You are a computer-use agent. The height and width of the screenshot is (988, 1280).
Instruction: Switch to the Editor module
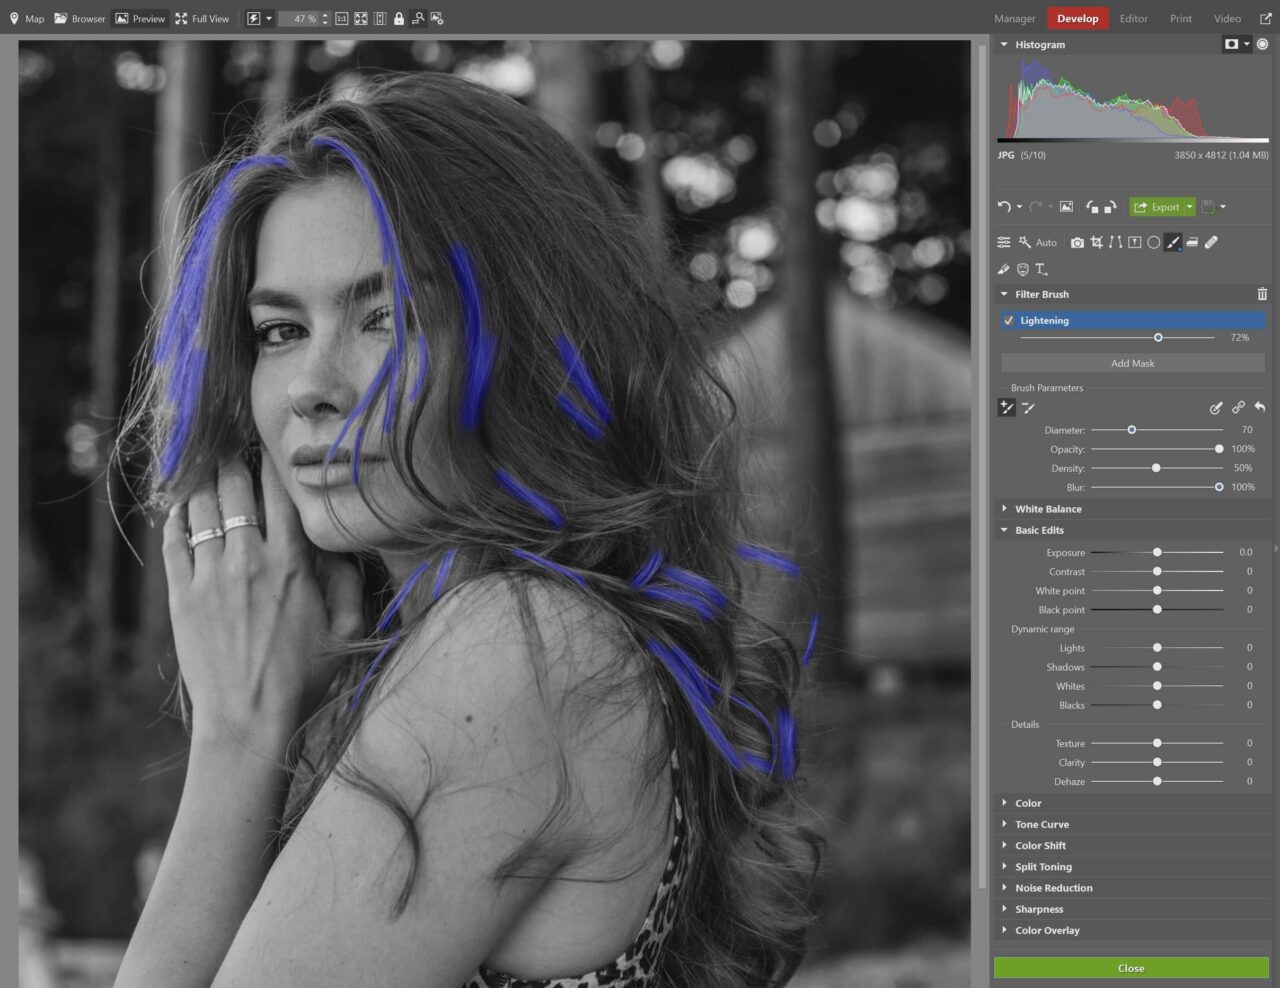click(x=1133, y=18)
